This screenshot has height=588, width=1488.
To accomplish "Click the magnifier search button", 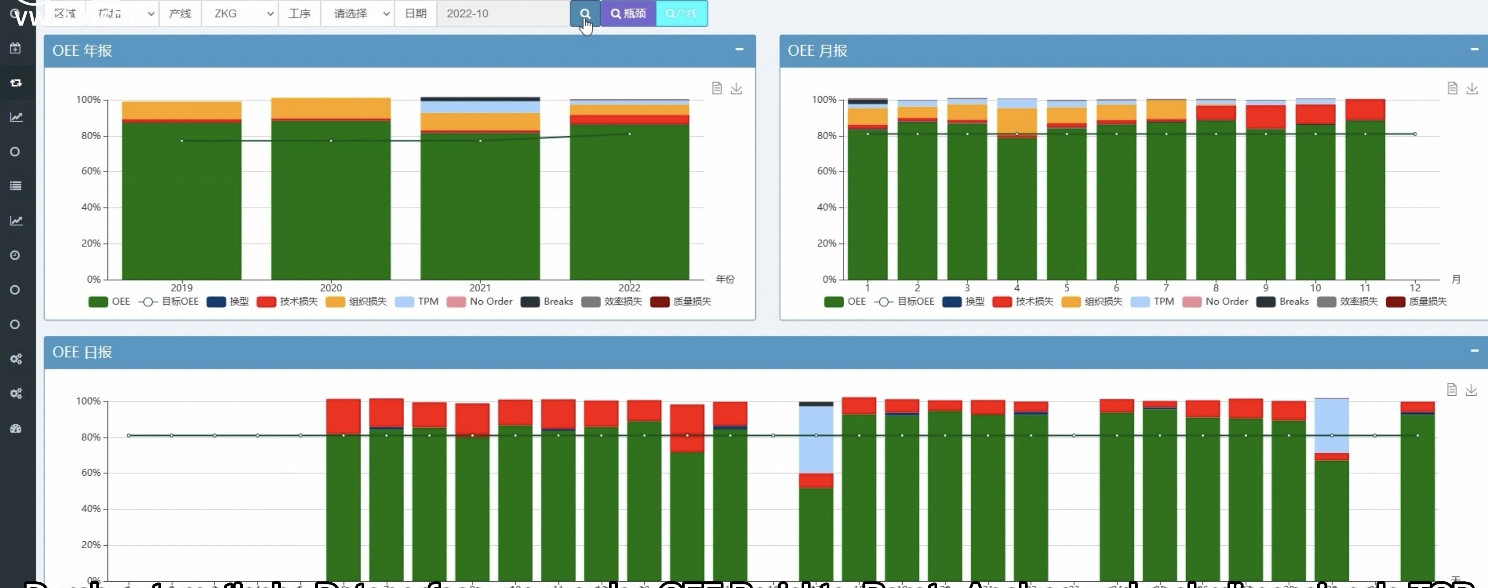I will pyautogui.click(x=585, y=14).
